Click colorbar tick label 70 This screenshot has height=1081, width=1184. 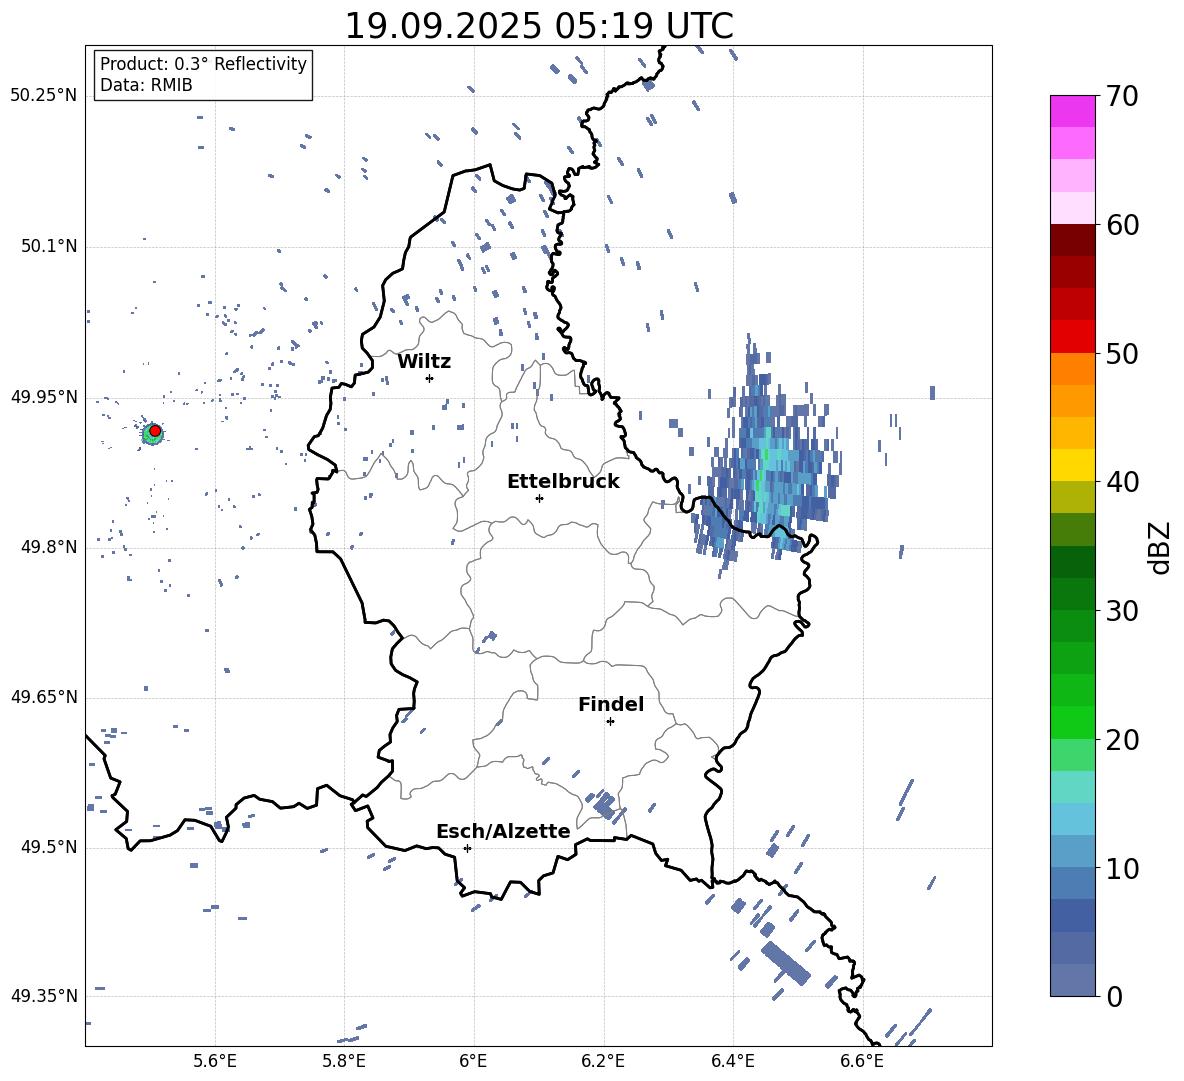[1122, 96]
